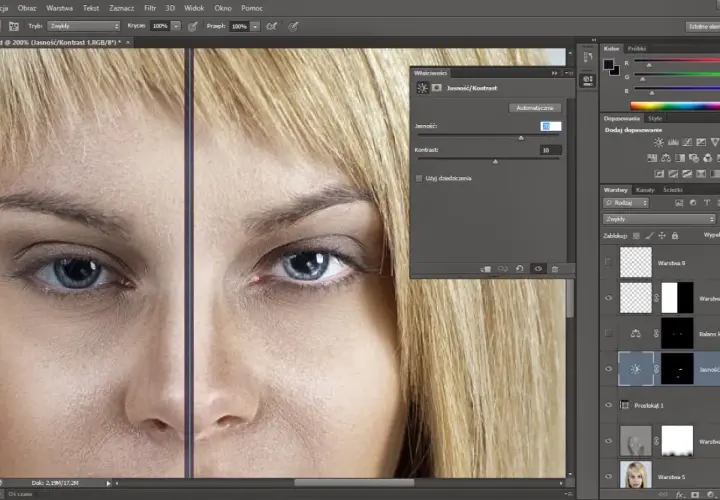Screen dimensions: 720x500
Task: Show the hidden Warstwa 8 layer
Action: pos(608,262)
